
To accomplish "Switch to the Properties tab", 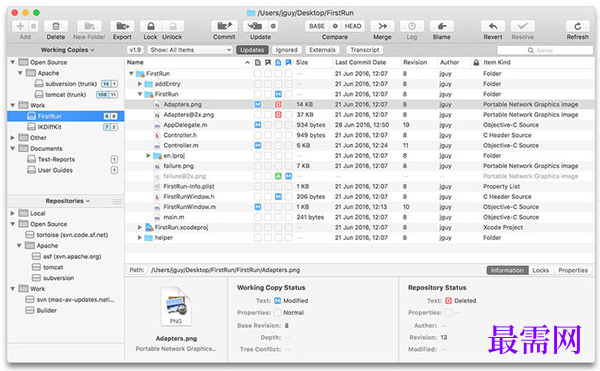I will 573,270.
